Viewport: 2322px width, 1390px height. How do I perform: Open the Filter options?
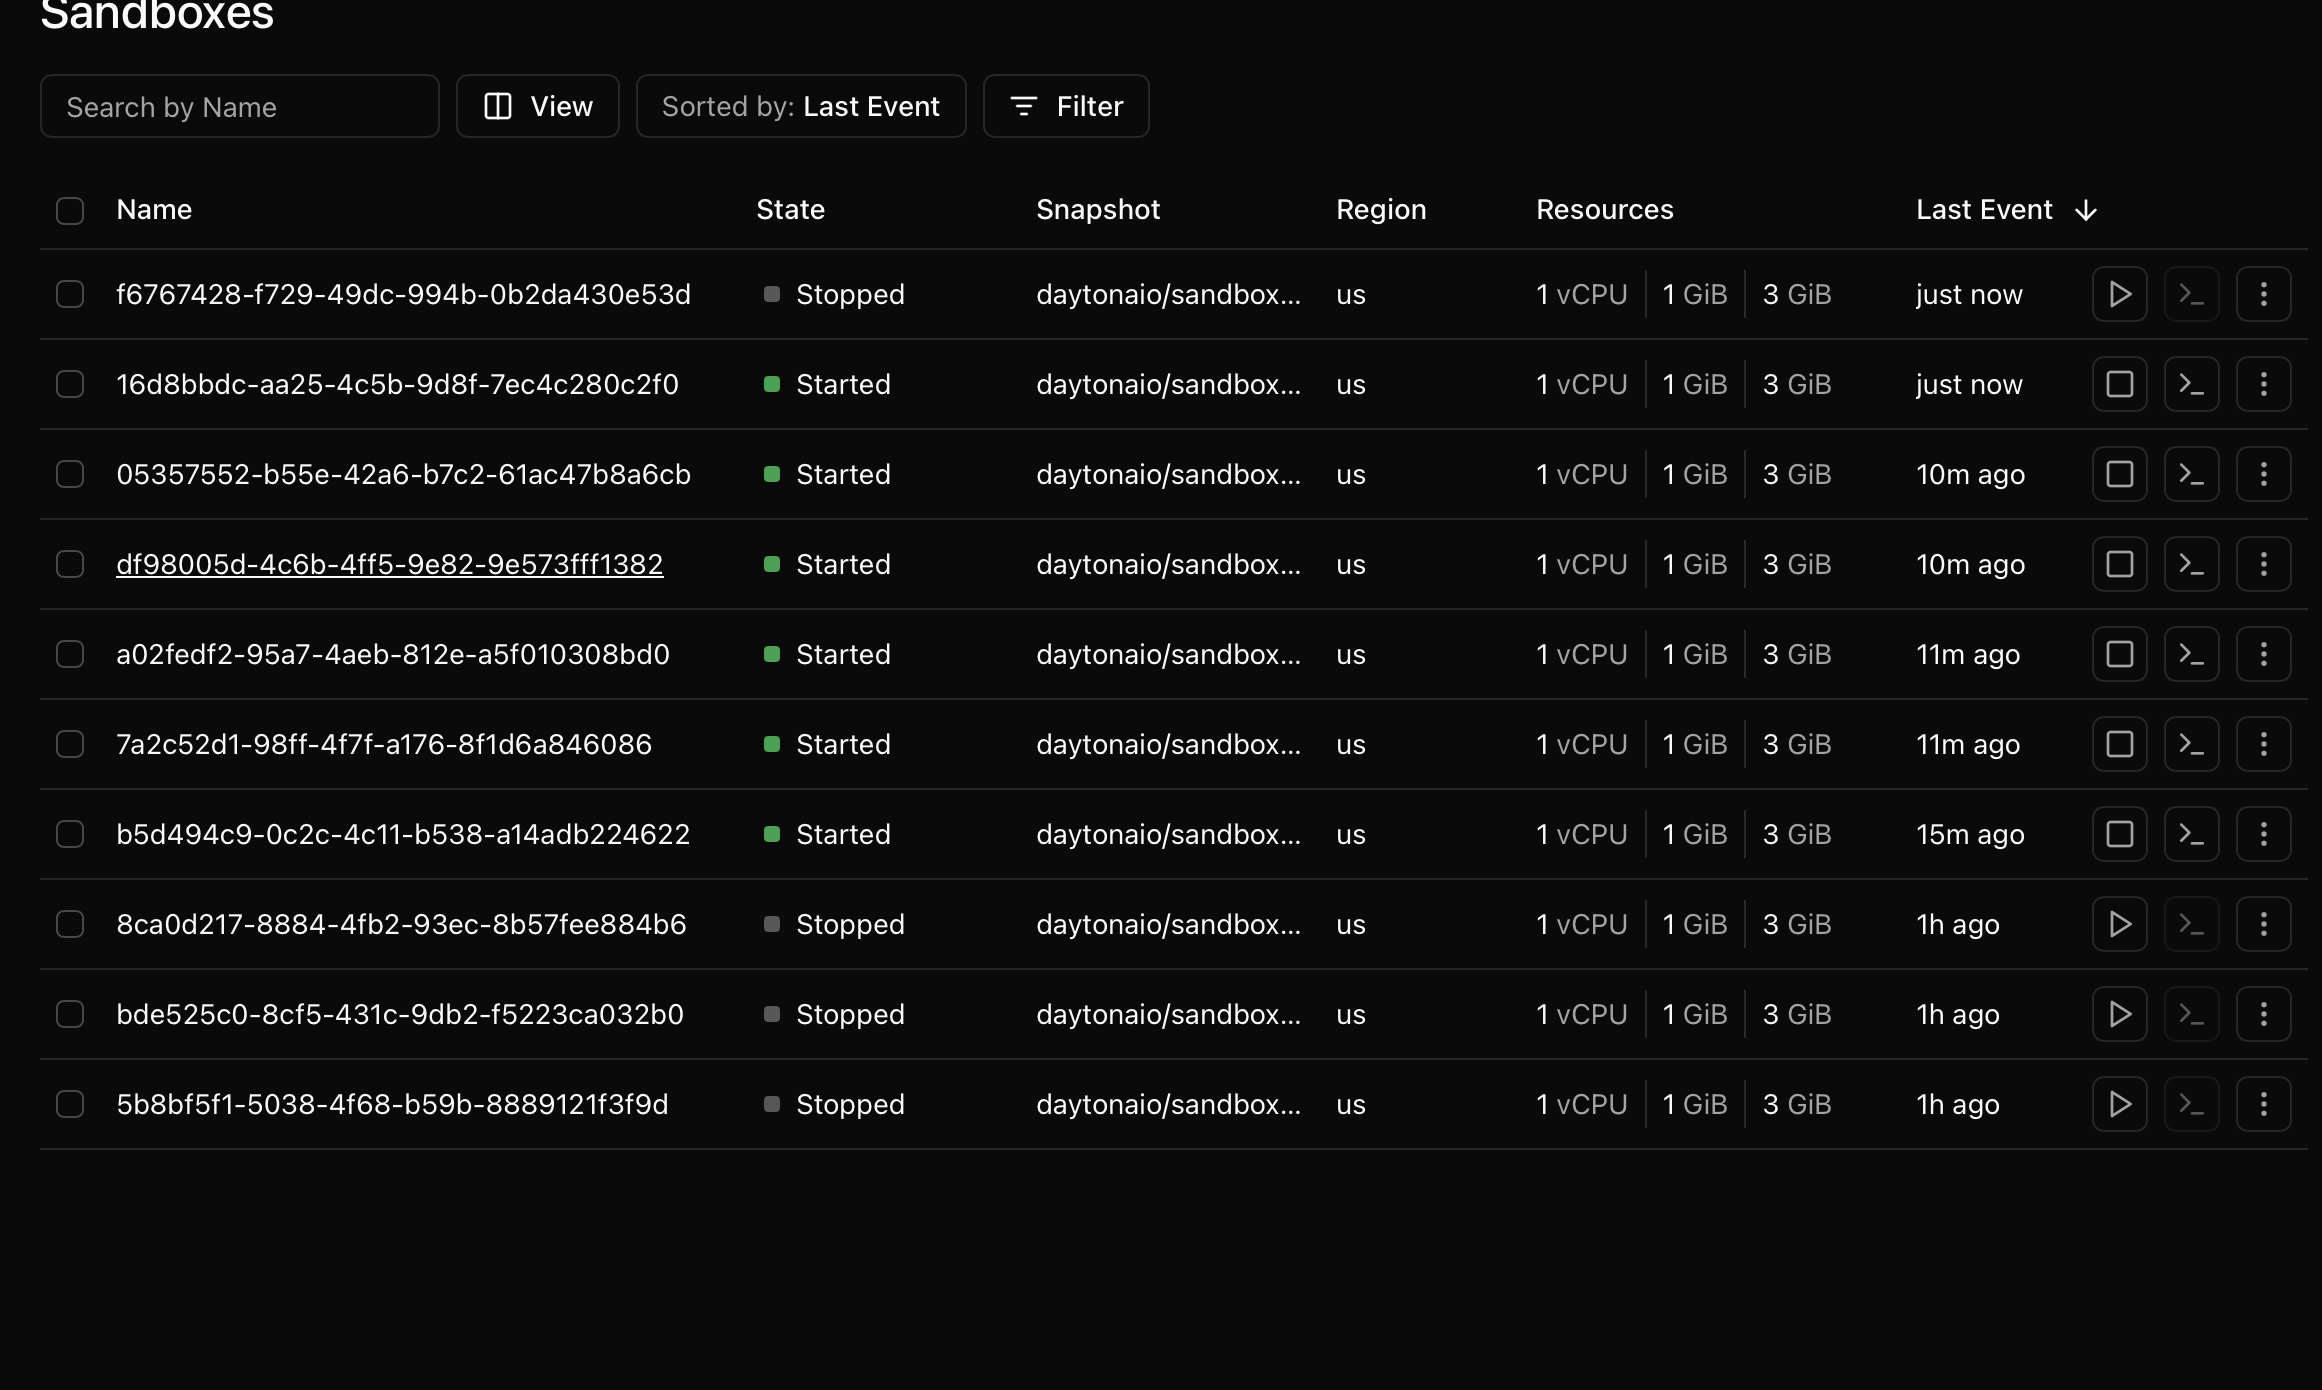click(1065, 106)
